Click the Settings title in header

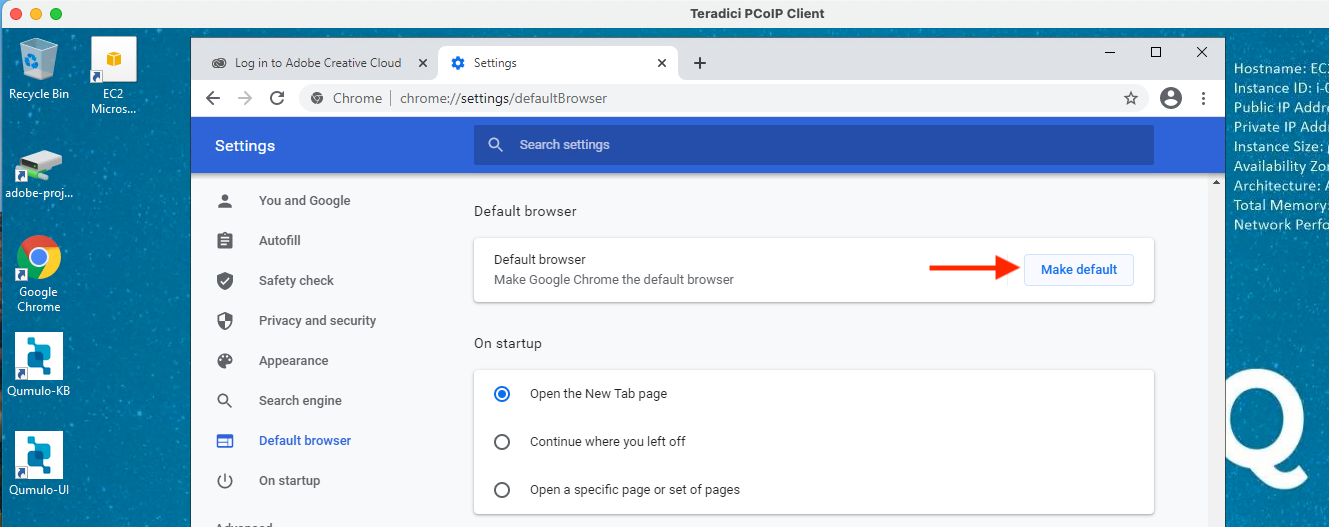[x=245, y=146]
